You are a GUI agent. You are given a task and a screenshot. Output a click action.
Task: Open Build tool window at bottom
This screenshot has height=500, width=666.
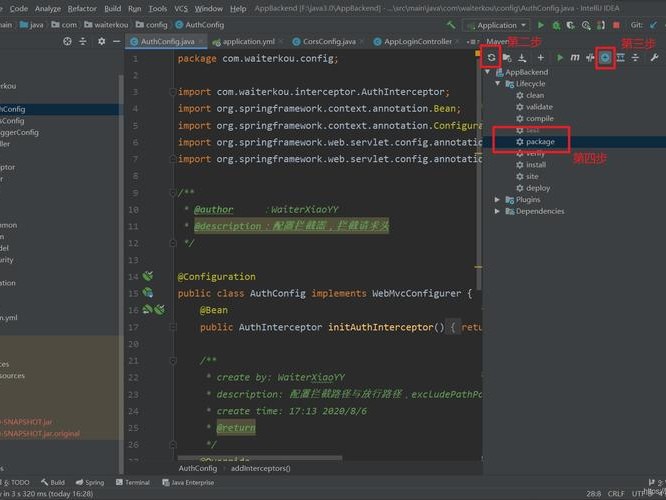tap(53, 482)
